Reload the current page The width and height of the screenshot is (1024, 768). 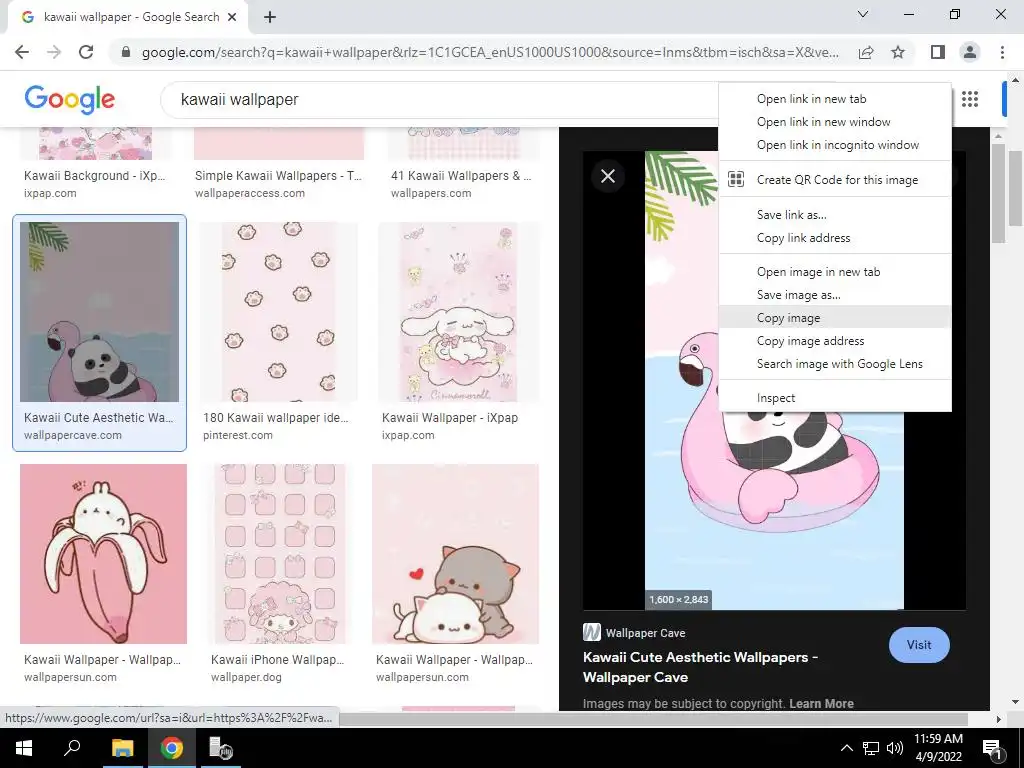[86, 52]
